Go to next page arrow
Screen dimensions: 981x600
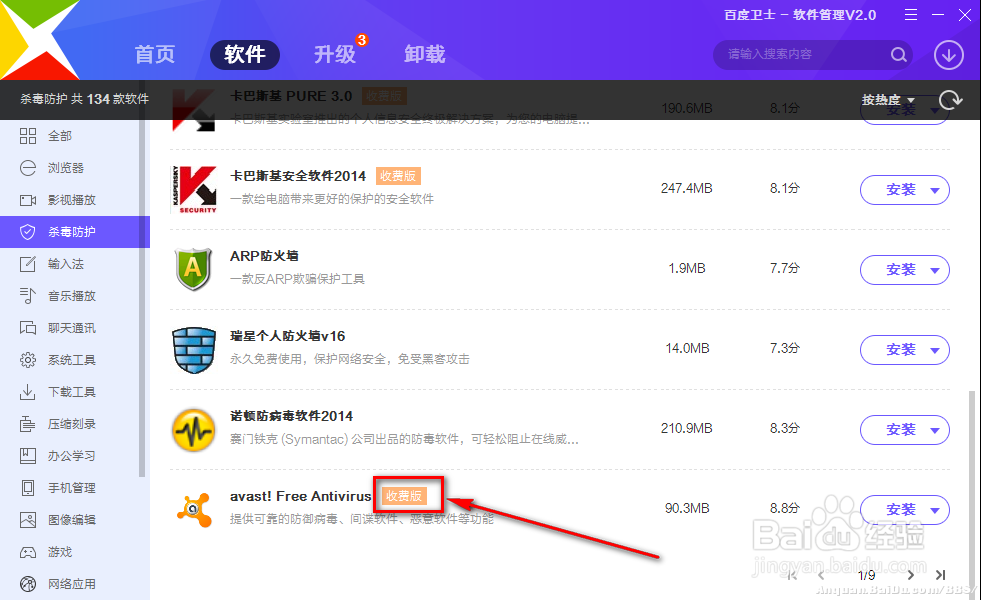pyautogui.click(x=911, y=575)
